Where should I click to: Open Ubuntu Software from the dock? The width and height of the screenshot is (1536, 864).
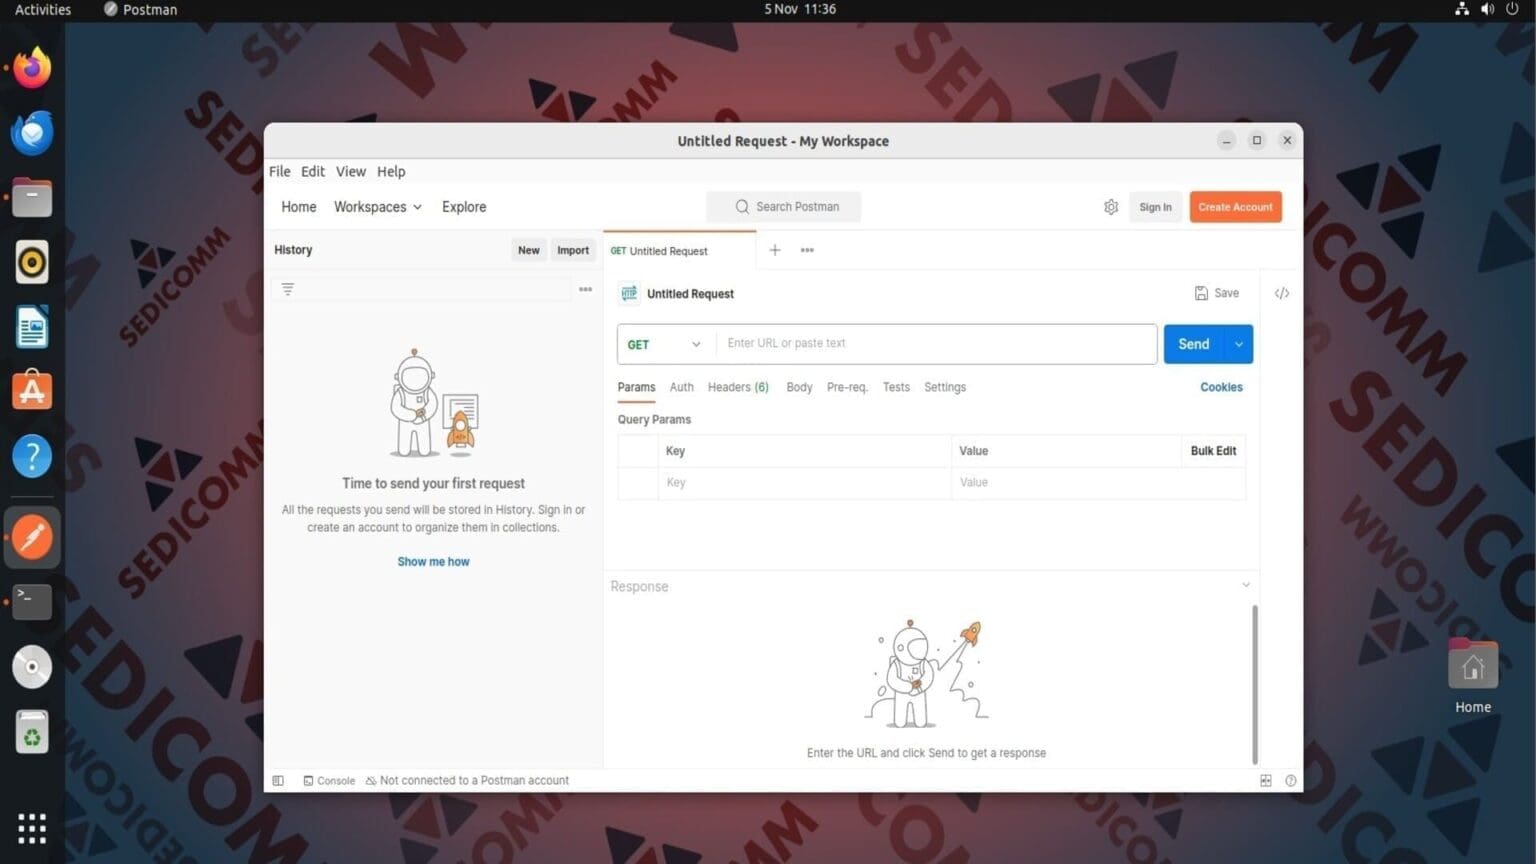32,391
